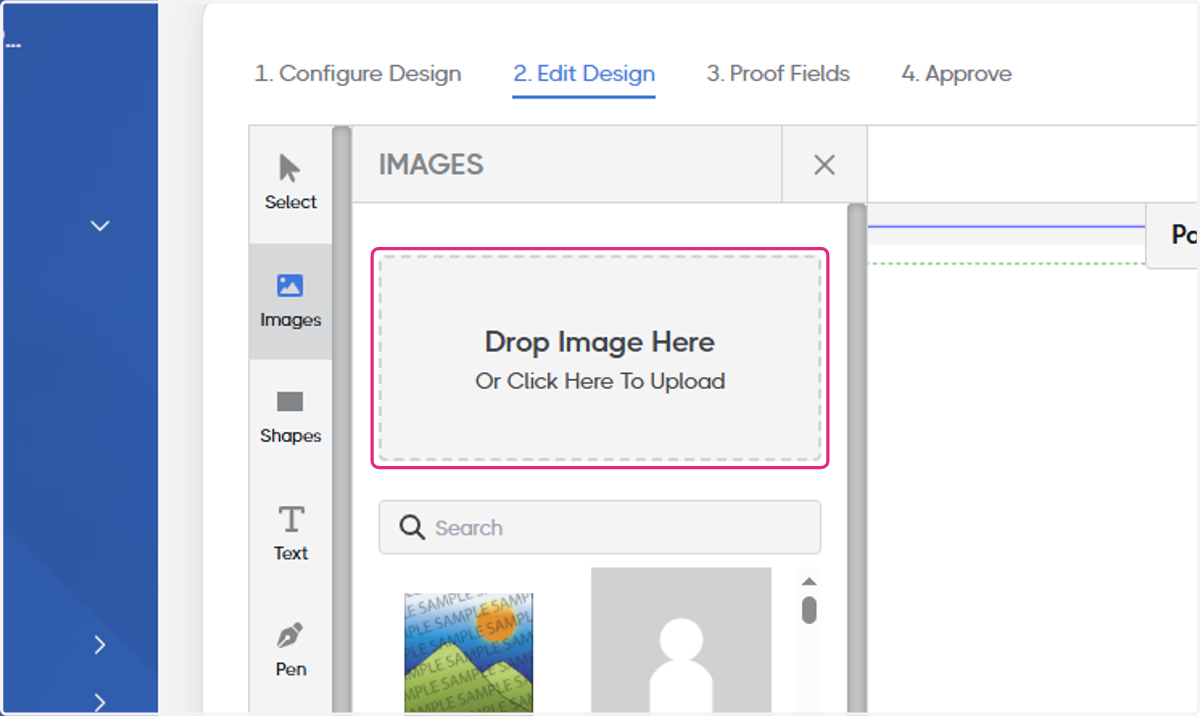Expand the lowest right-chevron sidebar item

(99, 702)
